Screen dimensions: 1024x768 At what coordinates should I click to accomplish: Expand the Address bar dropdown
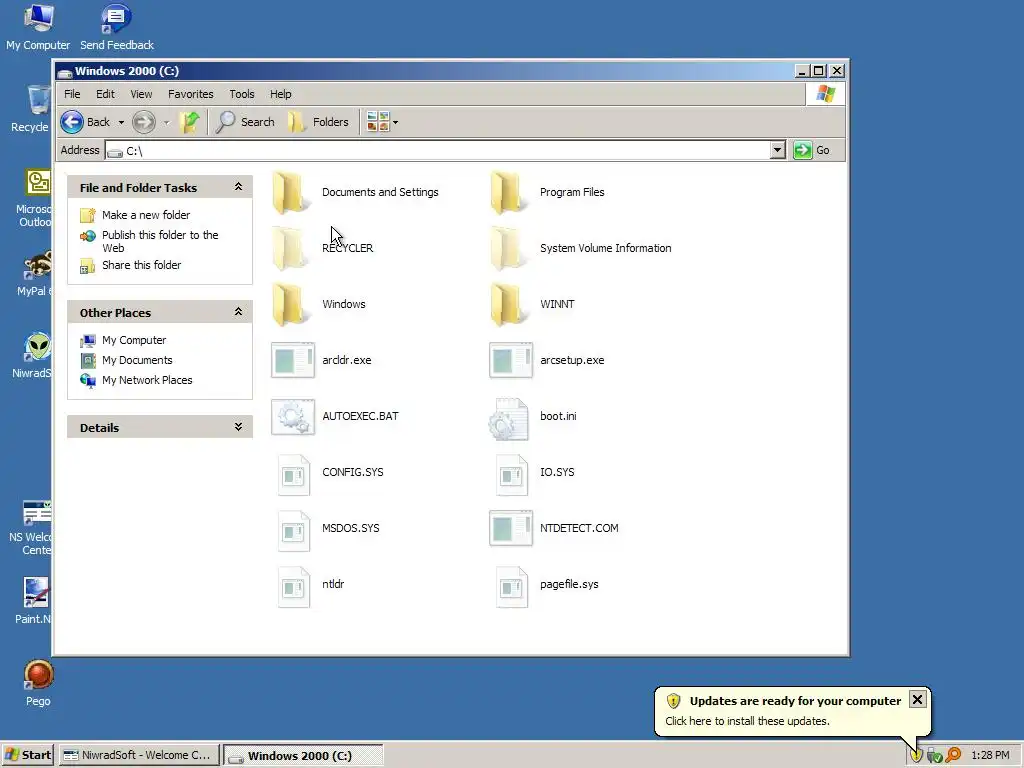pyautogui.click(x=777, y=150)
